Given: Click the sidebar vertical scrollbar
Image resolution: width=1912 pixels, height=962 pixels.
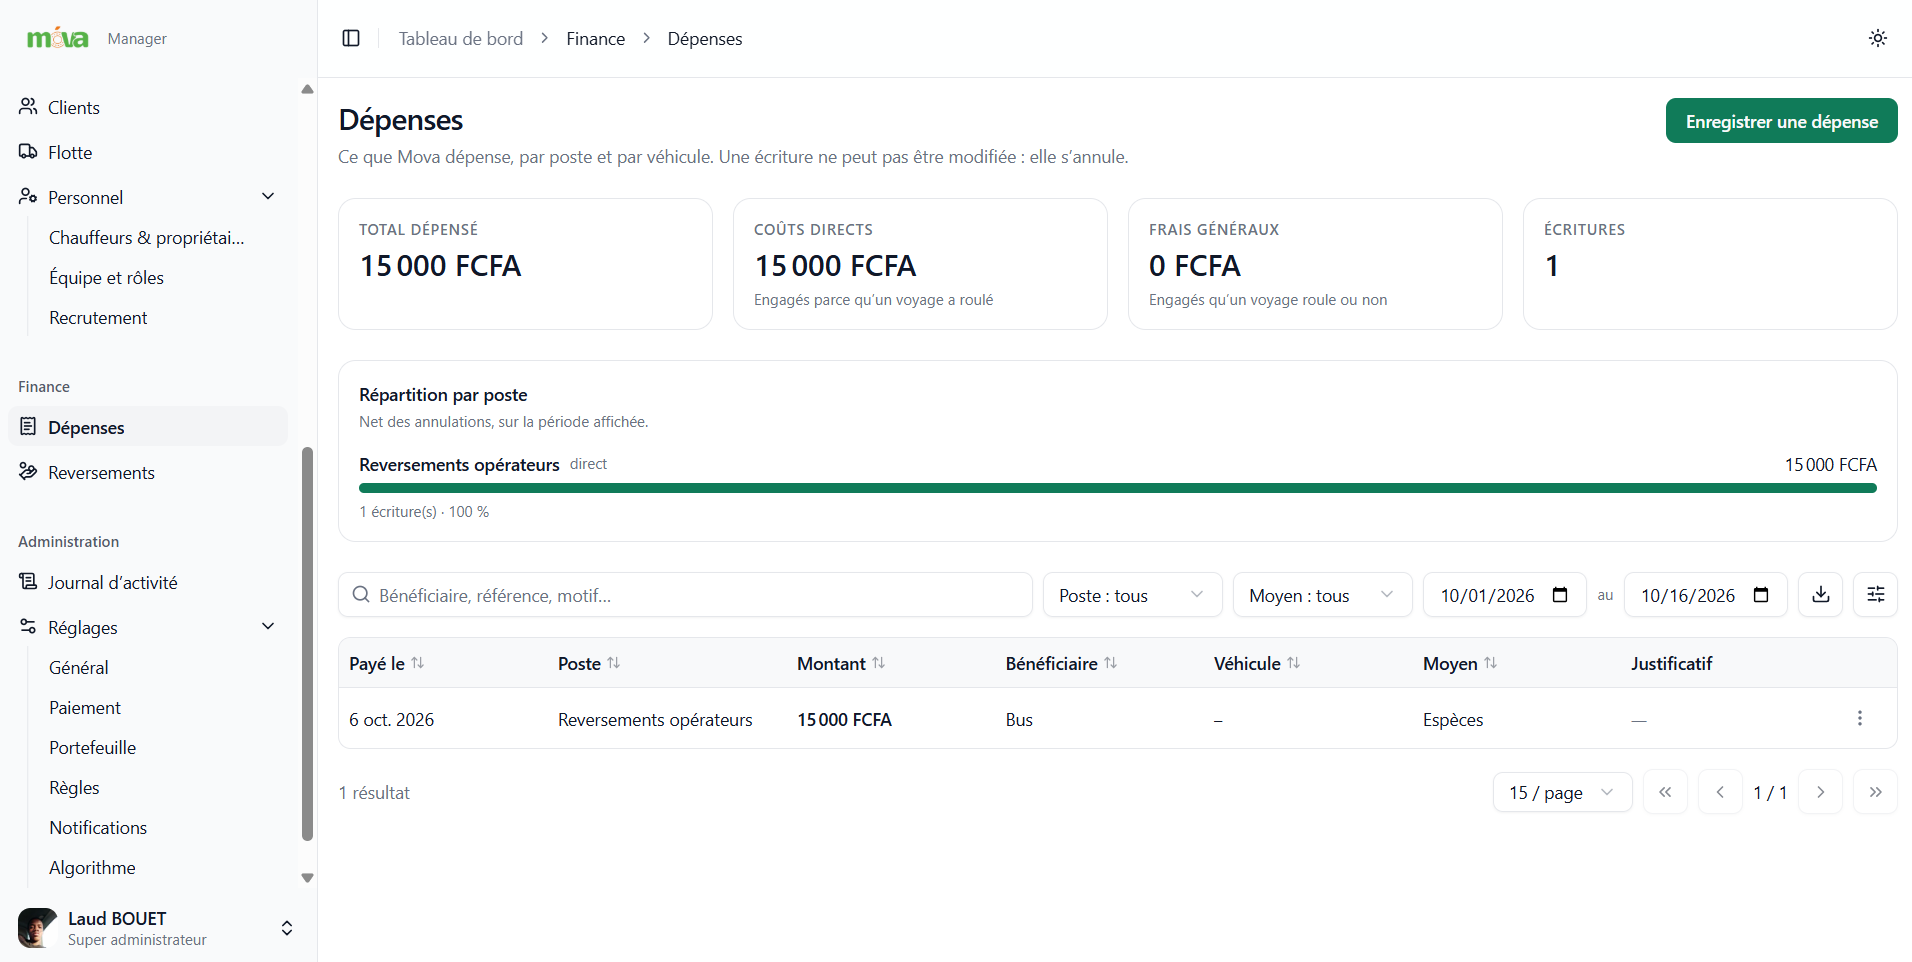Looking at the screenshot, I should coord(307,643).
